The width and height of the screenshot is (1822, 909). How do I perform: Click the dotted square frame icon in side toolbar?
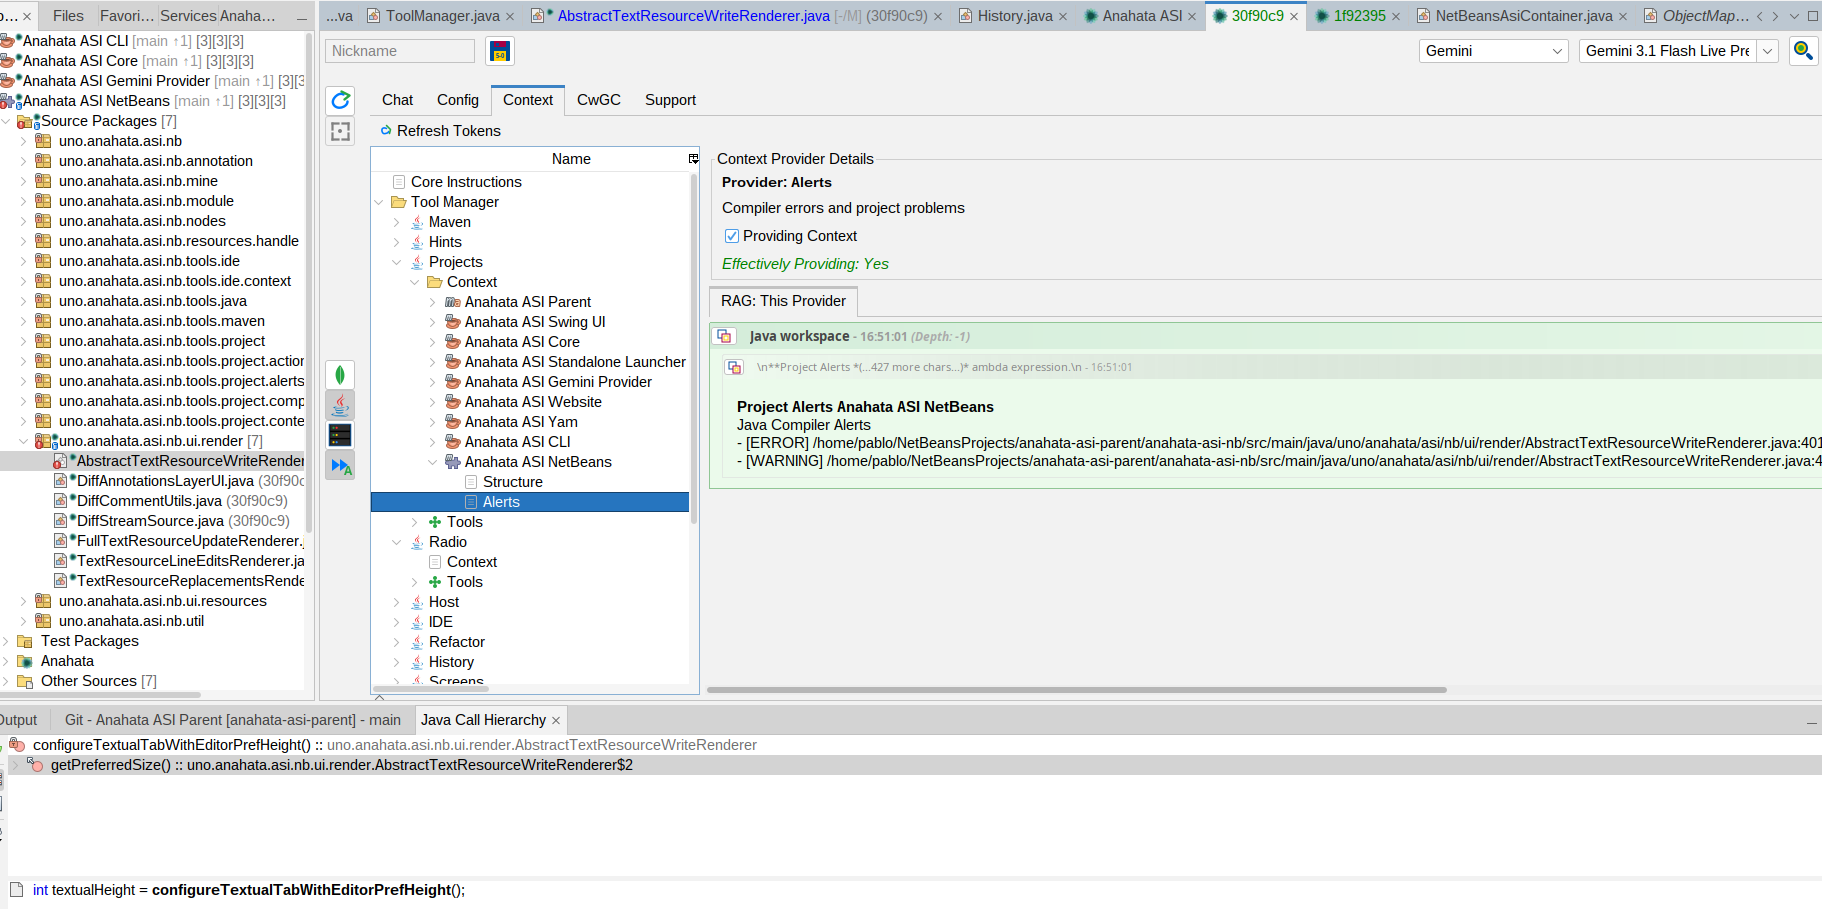[340, 131]
